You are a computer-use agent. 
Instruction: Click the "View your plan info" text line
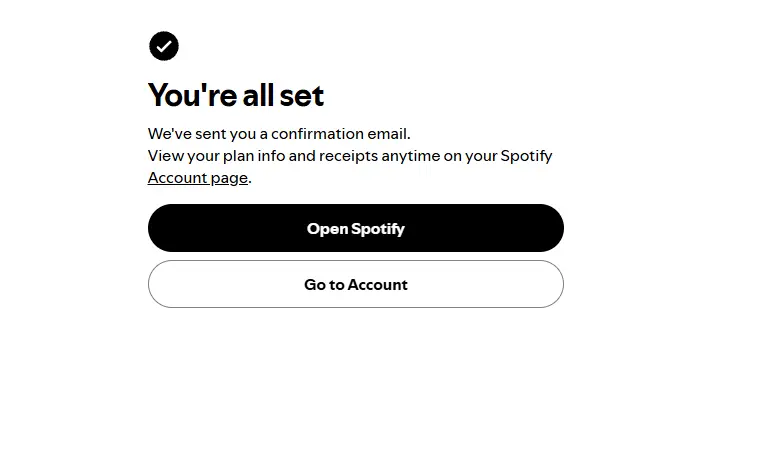click(350, 156)
